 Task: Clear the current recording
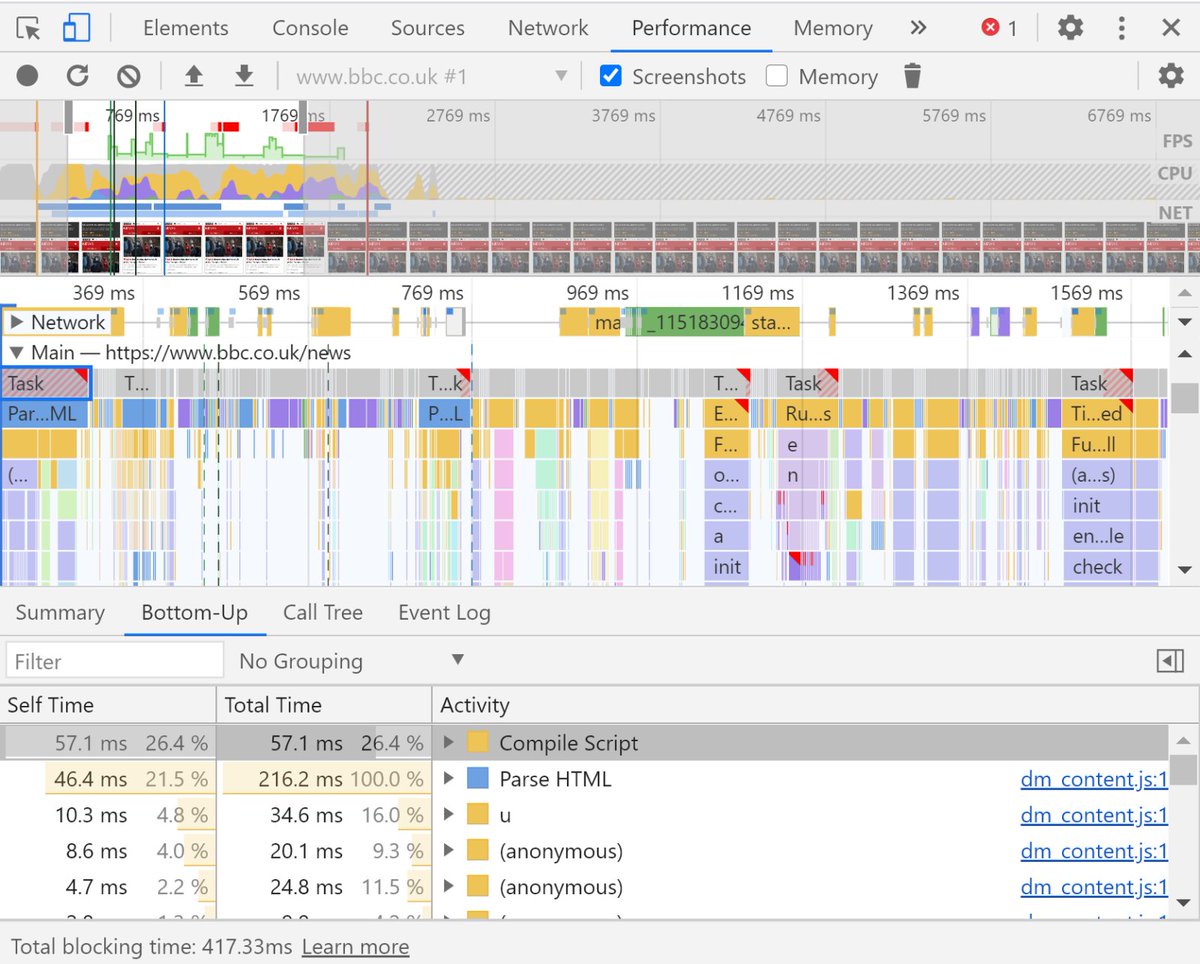(127, 75)
